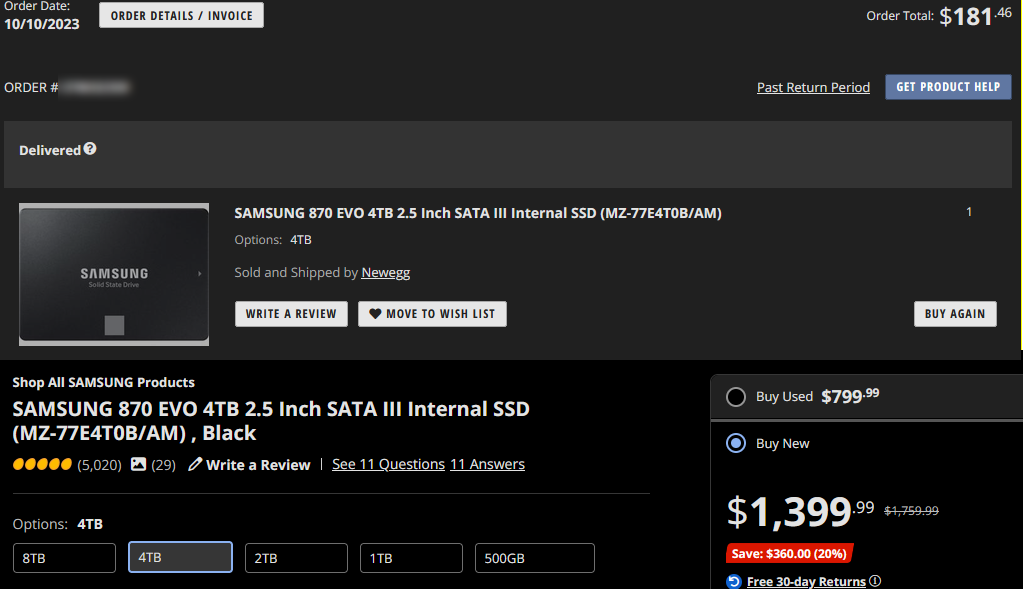Click Write a Review button in order
Viewport: 1023px width, 589px height.
[x=291, y=314]
